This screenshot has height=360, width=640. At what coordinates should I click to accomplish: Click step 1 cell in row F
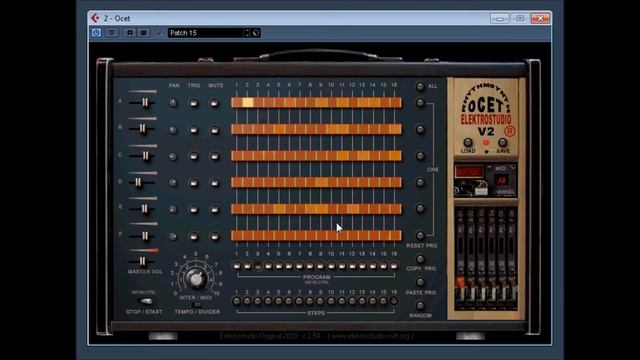pyautogui.click(x=237, y=235)
